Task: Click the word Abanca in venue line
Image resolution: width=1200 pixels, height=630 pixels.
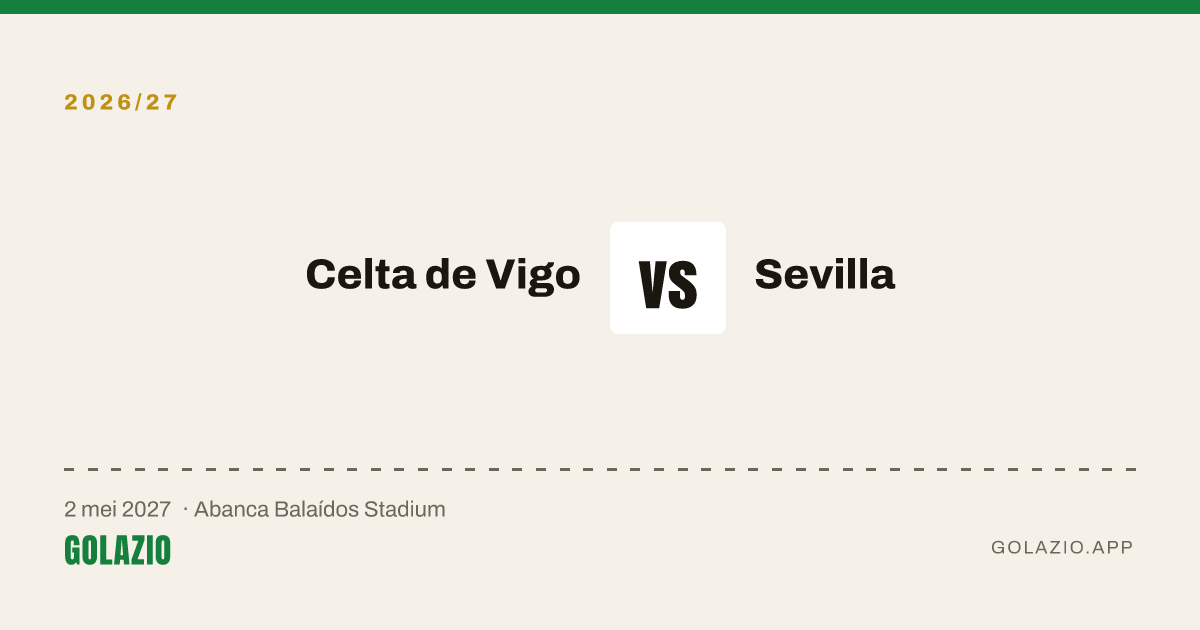Action: 231,509
